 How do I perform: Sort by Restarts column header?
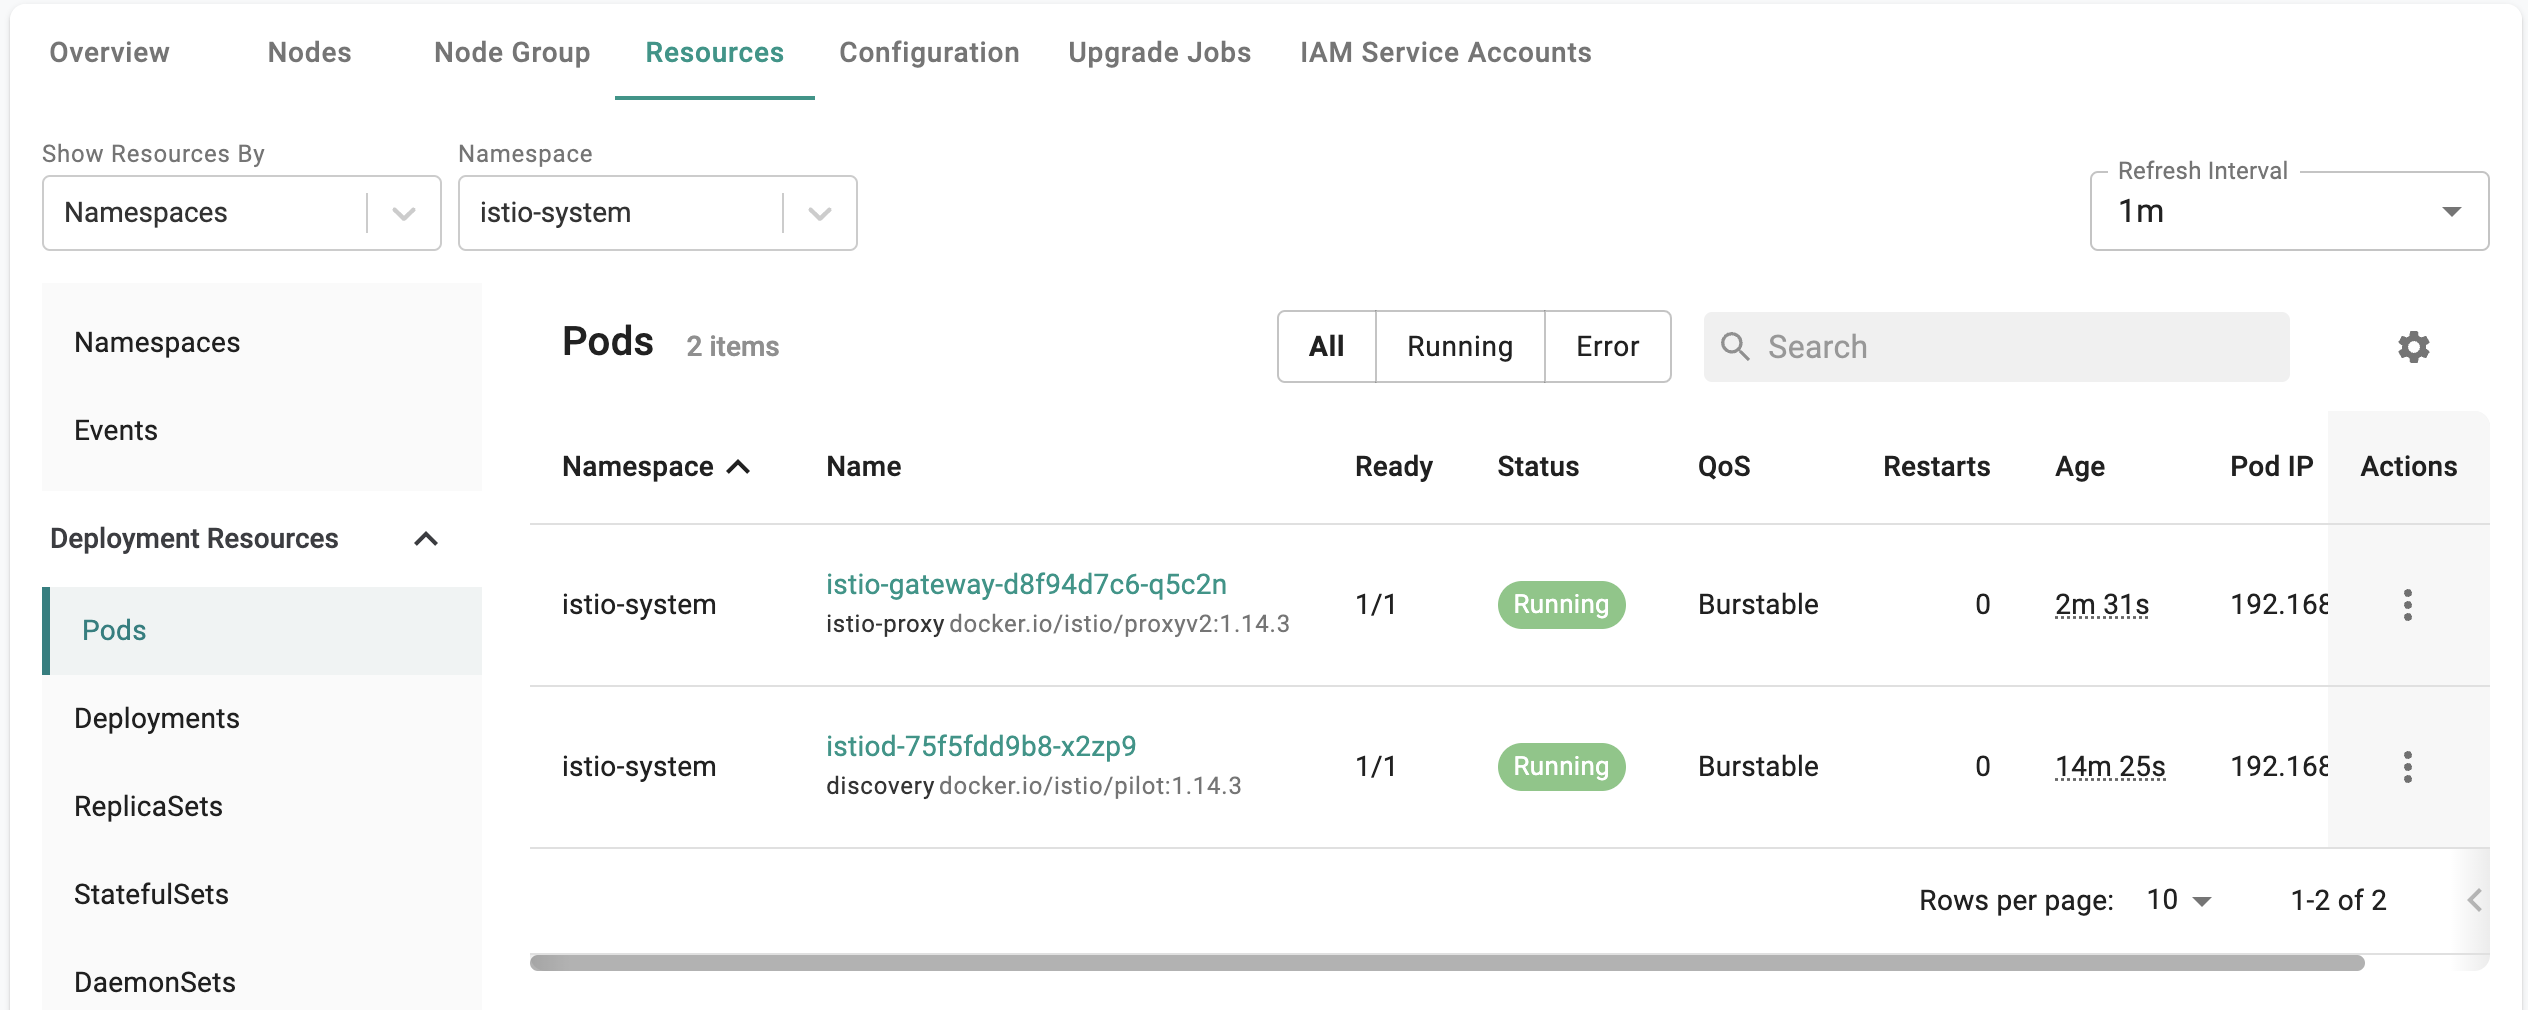[x=1937, y=467]
